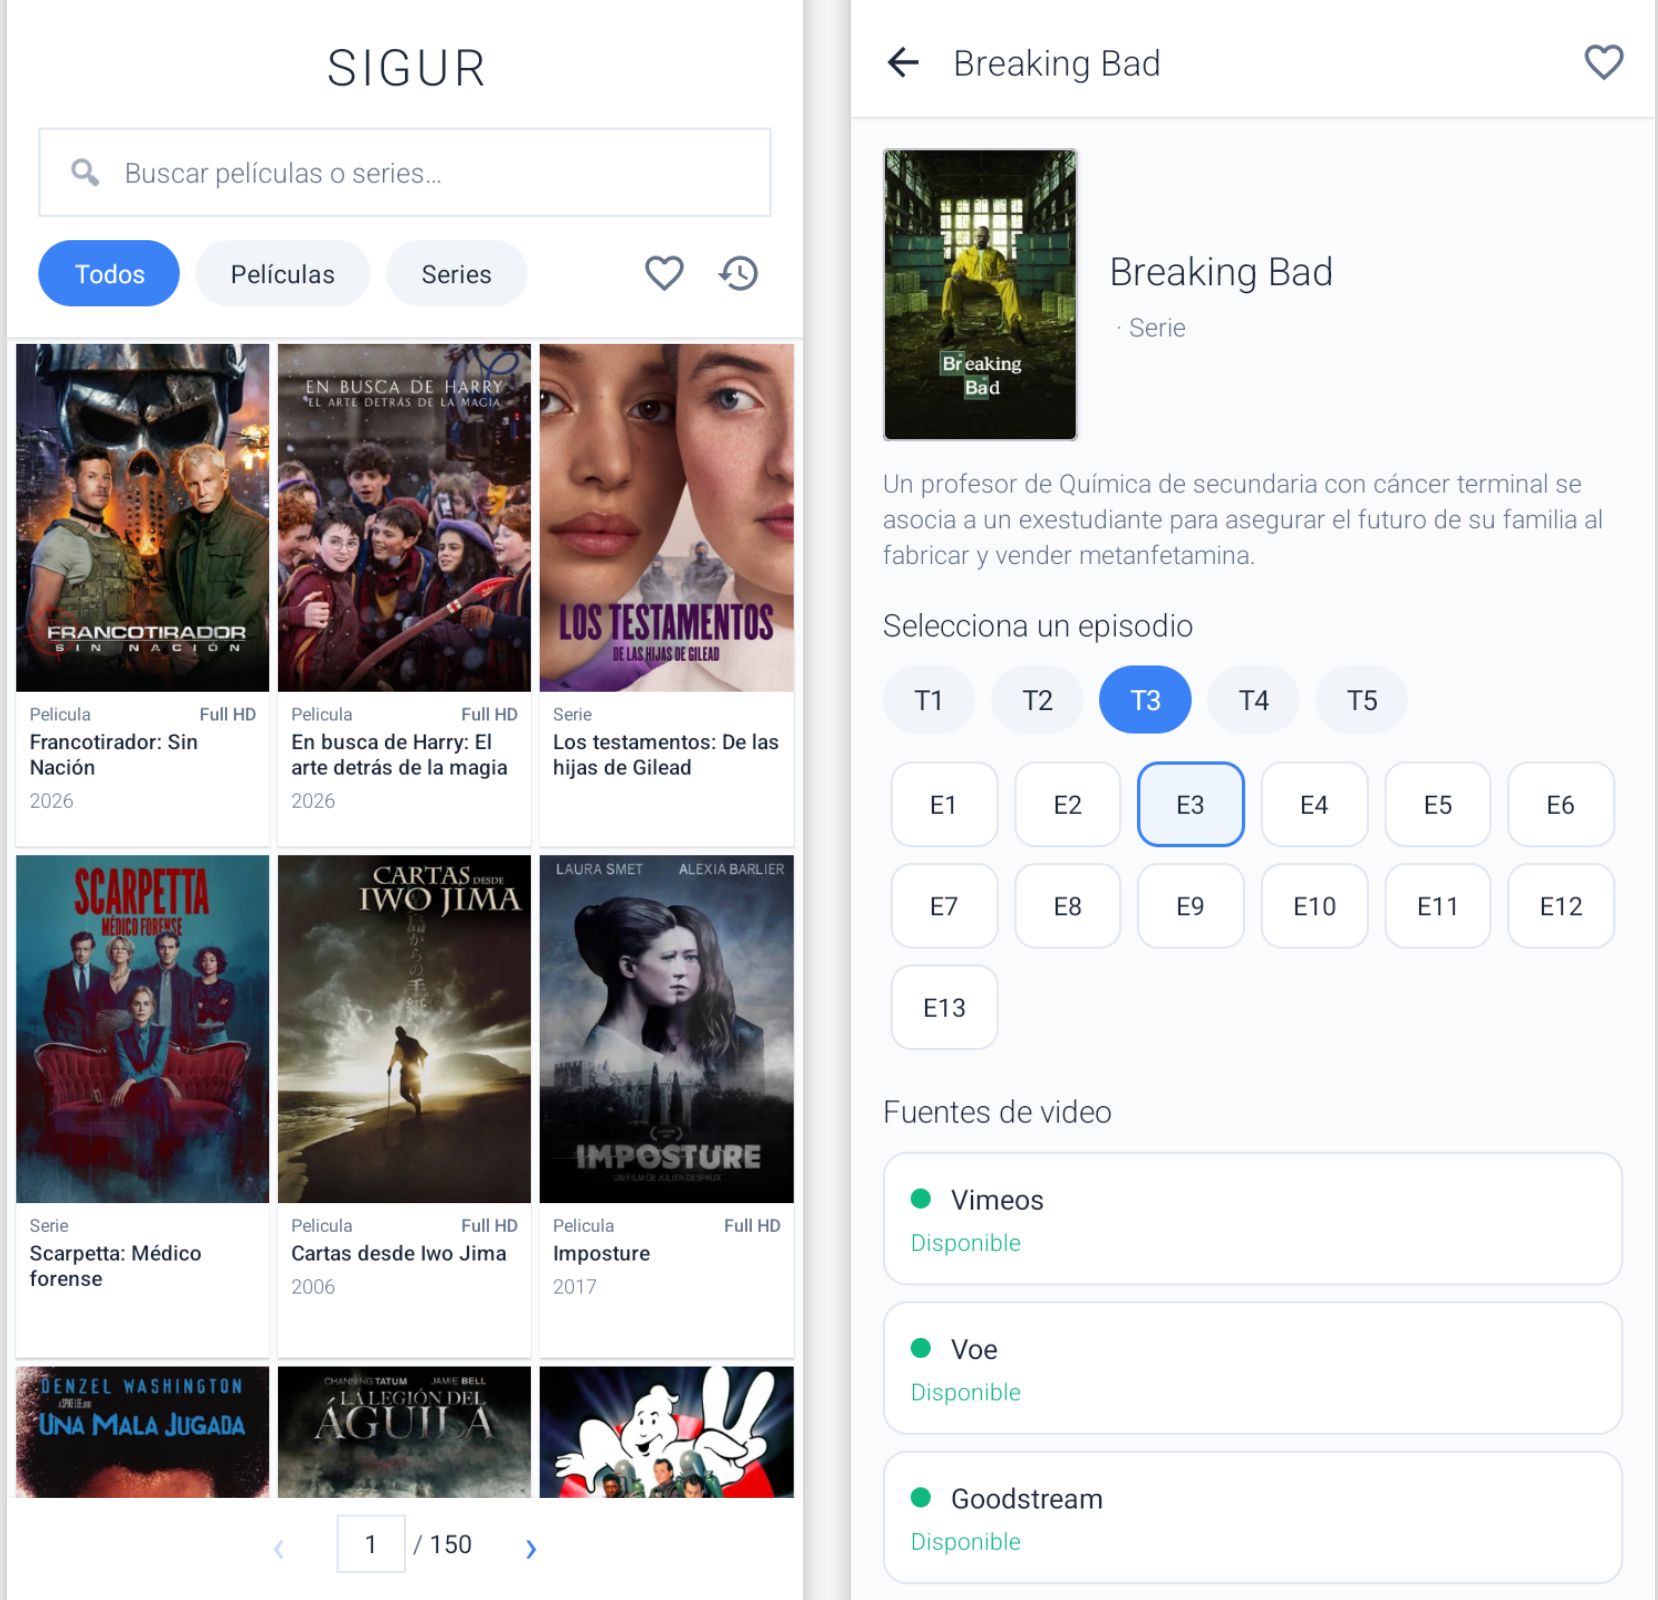Go to previous page arrow

[279, 1548]
